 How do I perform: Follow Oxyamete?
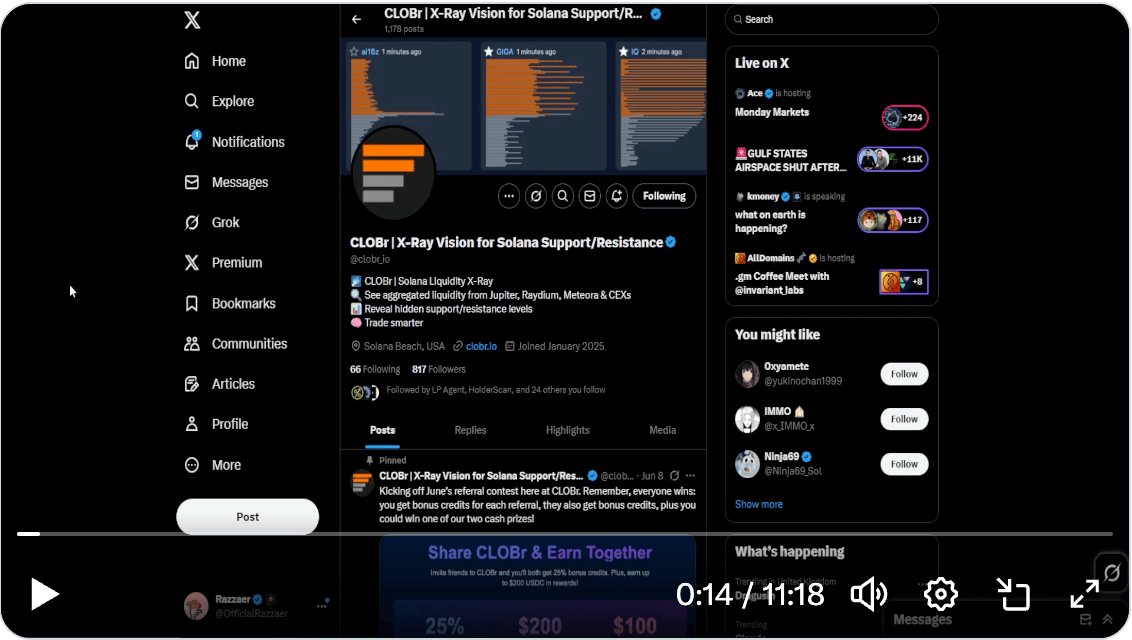click(904, 374)
